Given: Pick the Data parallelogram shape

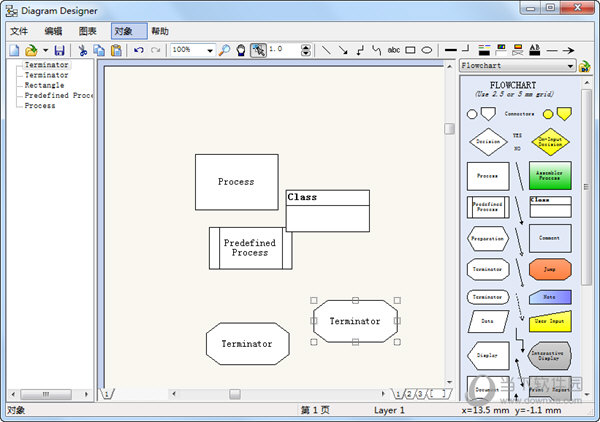Looking at the screenshot, I should coord(488,321).
